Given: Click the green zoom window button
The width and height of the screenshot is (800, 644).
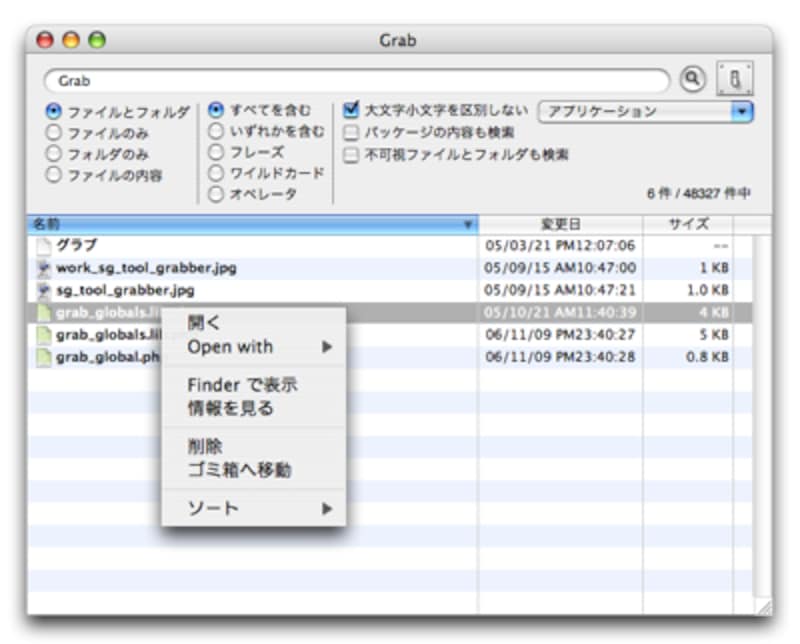Looking at the screenshot, I should coord(97,41).
